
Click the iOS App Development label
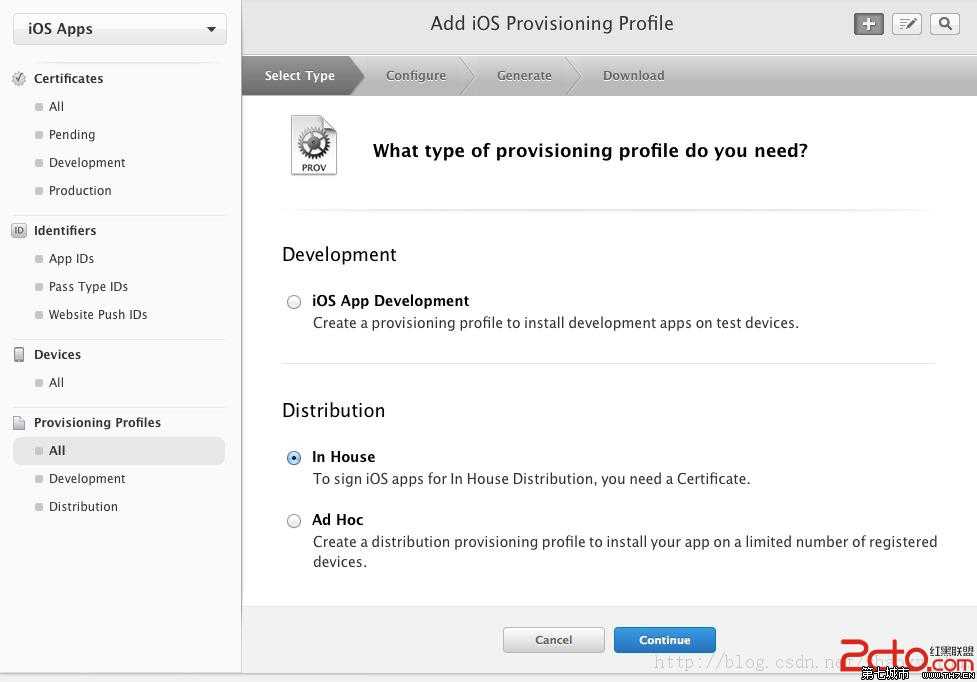tap(390, 301)
